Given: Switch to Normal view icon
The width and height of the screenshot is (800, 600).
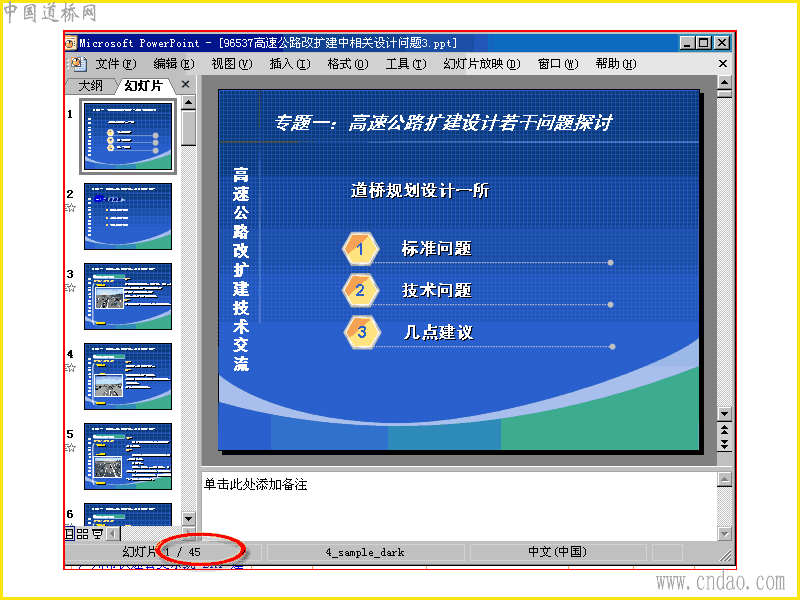Looking at the screenshot, I should click(70, 534).
